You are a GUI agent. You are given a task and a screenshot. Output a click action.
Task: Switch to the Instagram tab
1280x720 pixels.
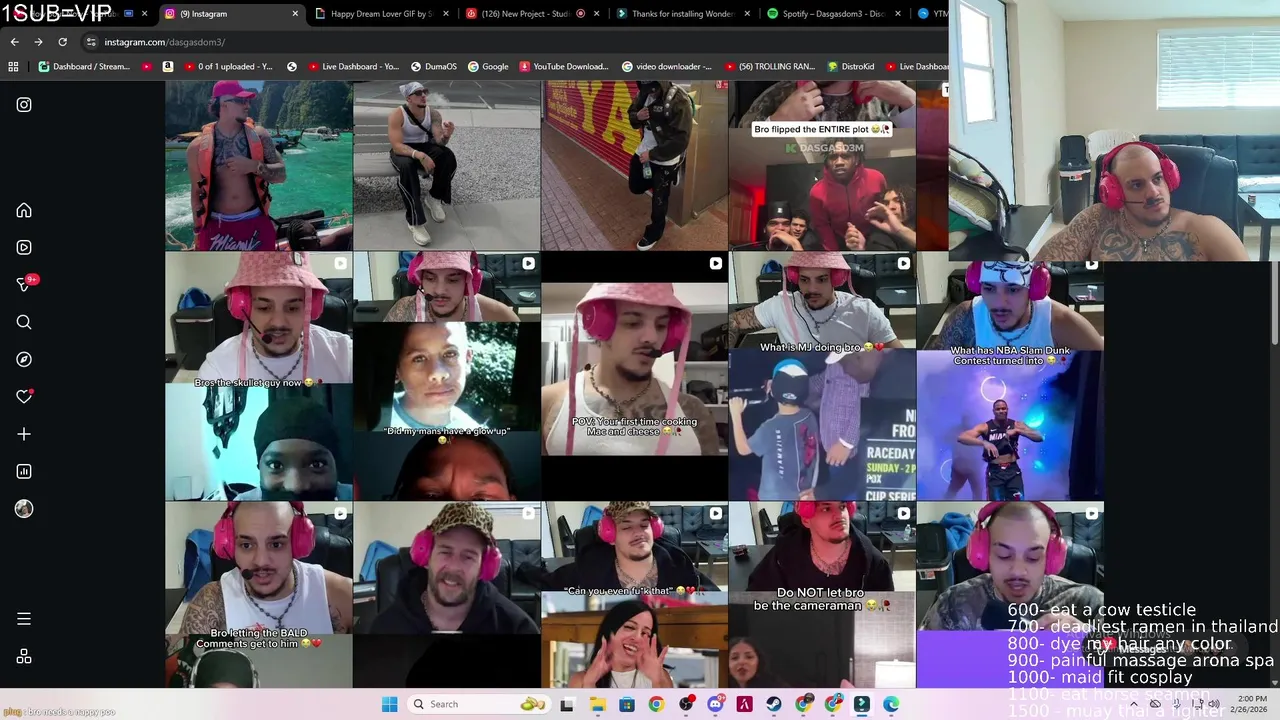230,14
